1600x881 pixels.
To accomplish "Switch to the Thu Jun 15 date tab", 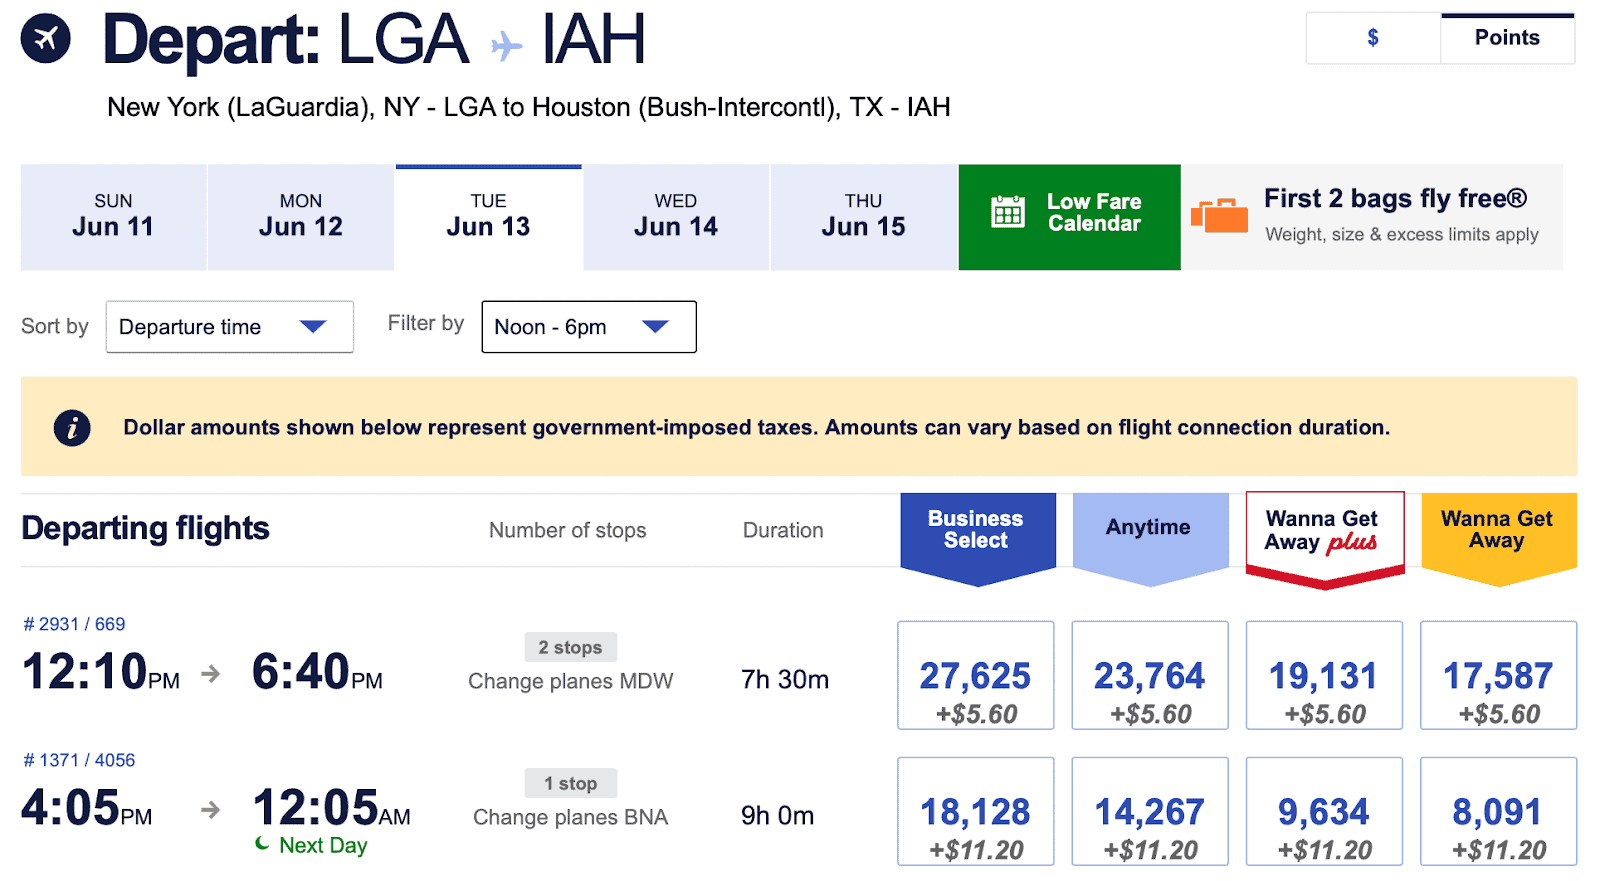I will tap(863, 217).
